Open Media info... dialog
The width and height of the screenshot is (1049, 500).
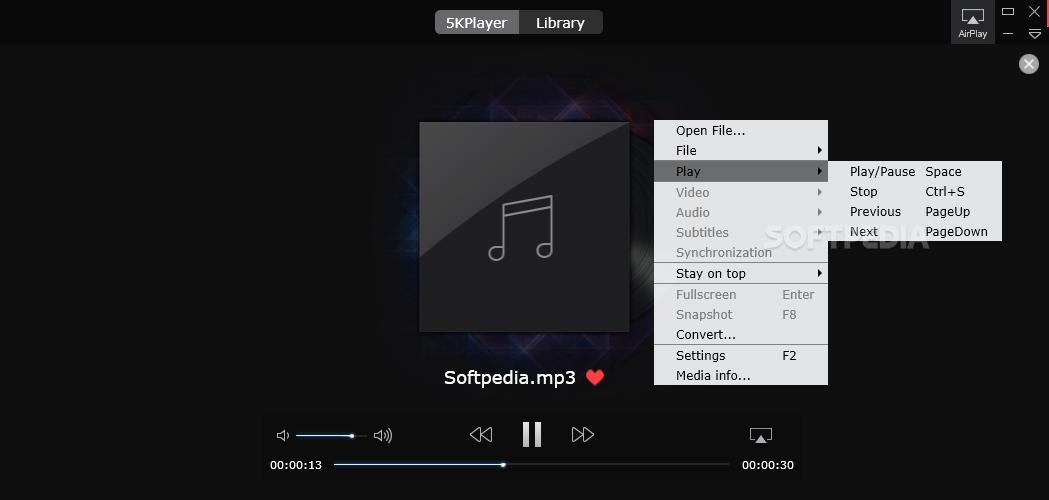pos(741,376)
